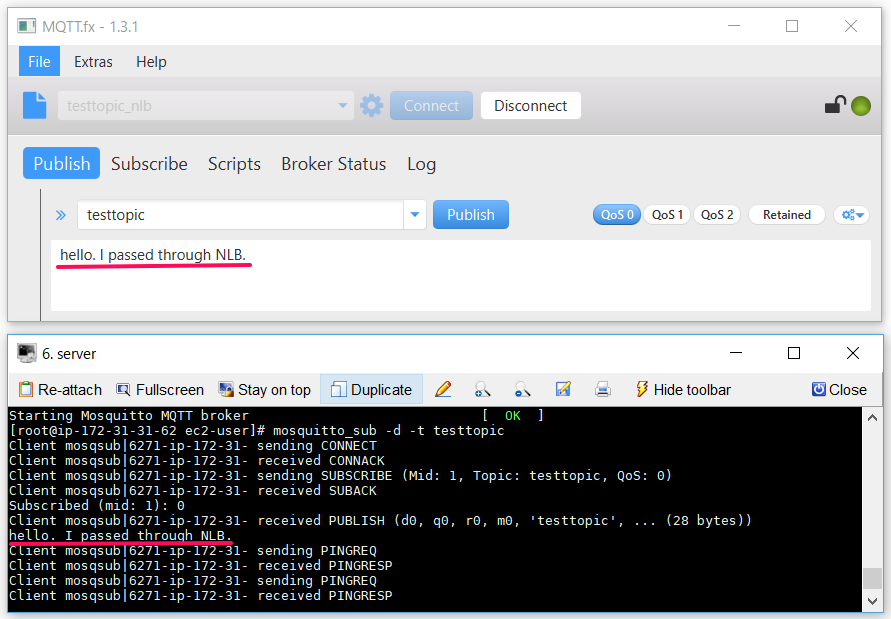This screenshot has height=619, width=891.
Task: Switch to the Subscribe tab
Action: pos(149,164)
